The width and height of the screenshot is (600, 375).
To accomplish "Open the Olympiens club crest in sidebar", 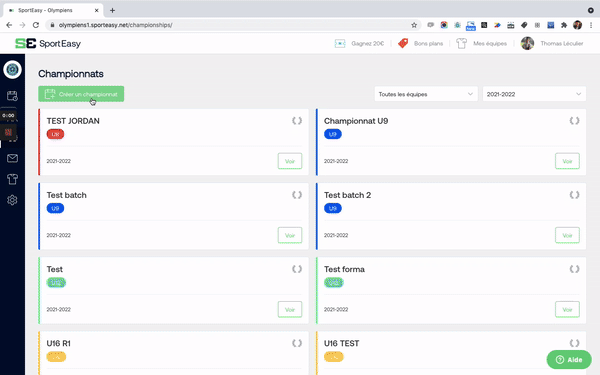I will [x=12, y=70].
